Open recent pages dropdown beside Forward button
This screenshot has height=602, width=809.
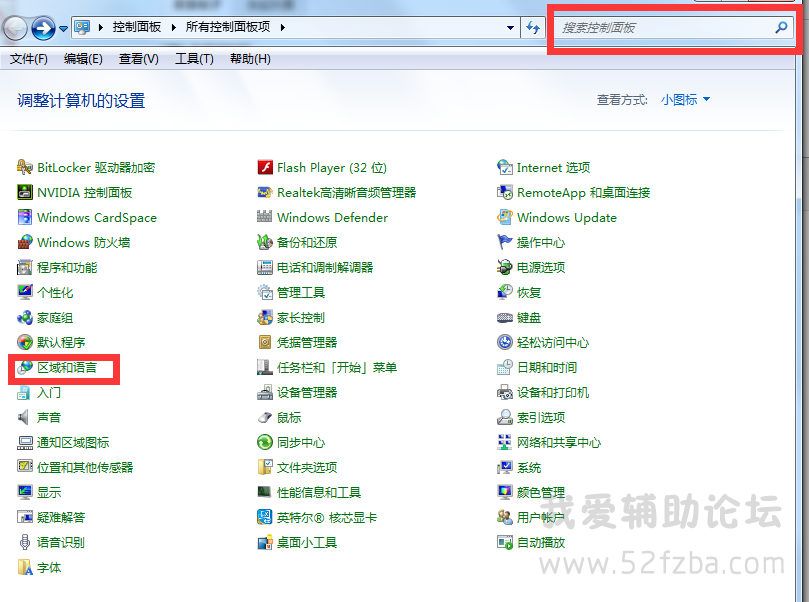point(63,29)
